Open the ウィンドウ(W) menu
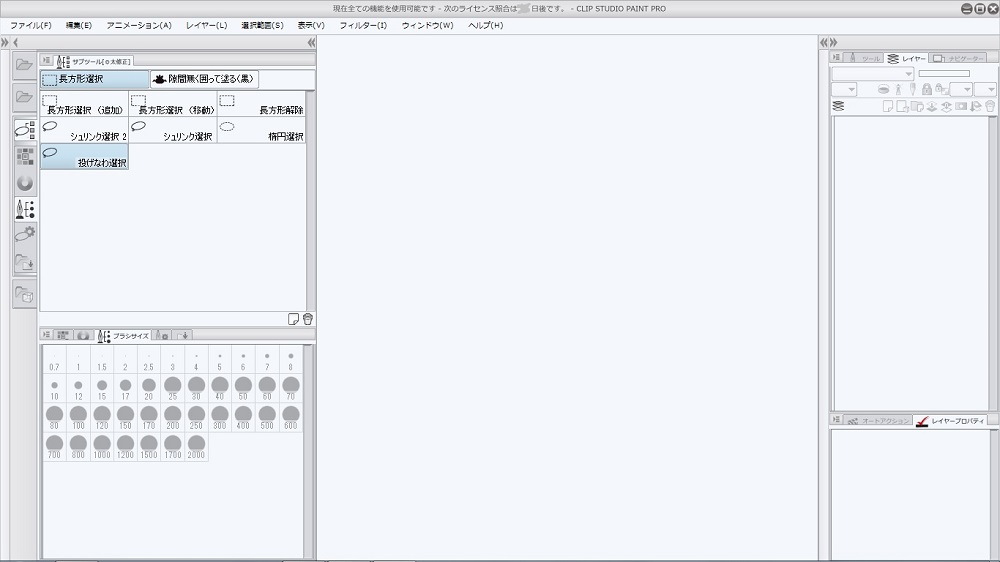1000x562 pixels. click(x=427, y=26)
